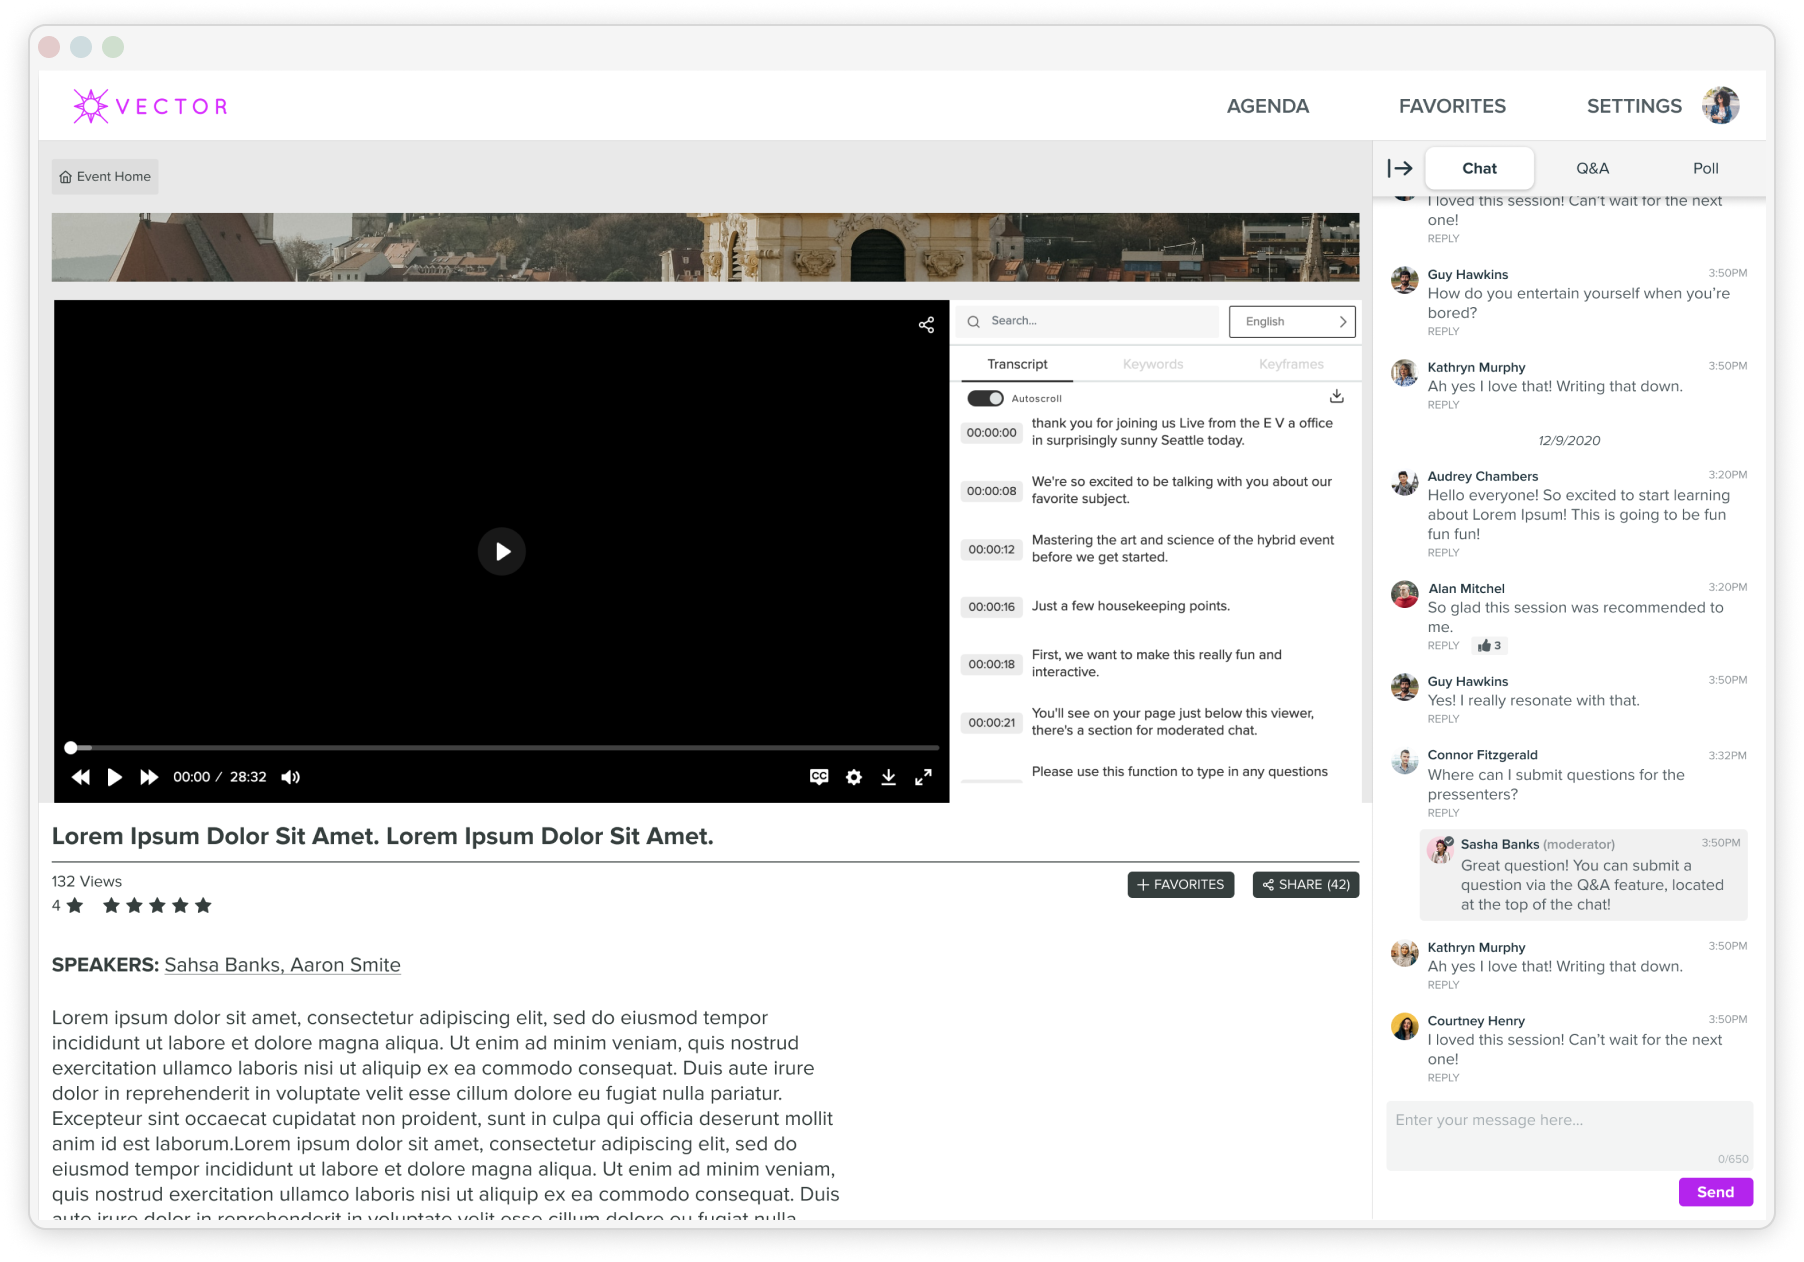Select the Keywords tab
This screenshot has height=1262, width=1804.
point(1152,364)
